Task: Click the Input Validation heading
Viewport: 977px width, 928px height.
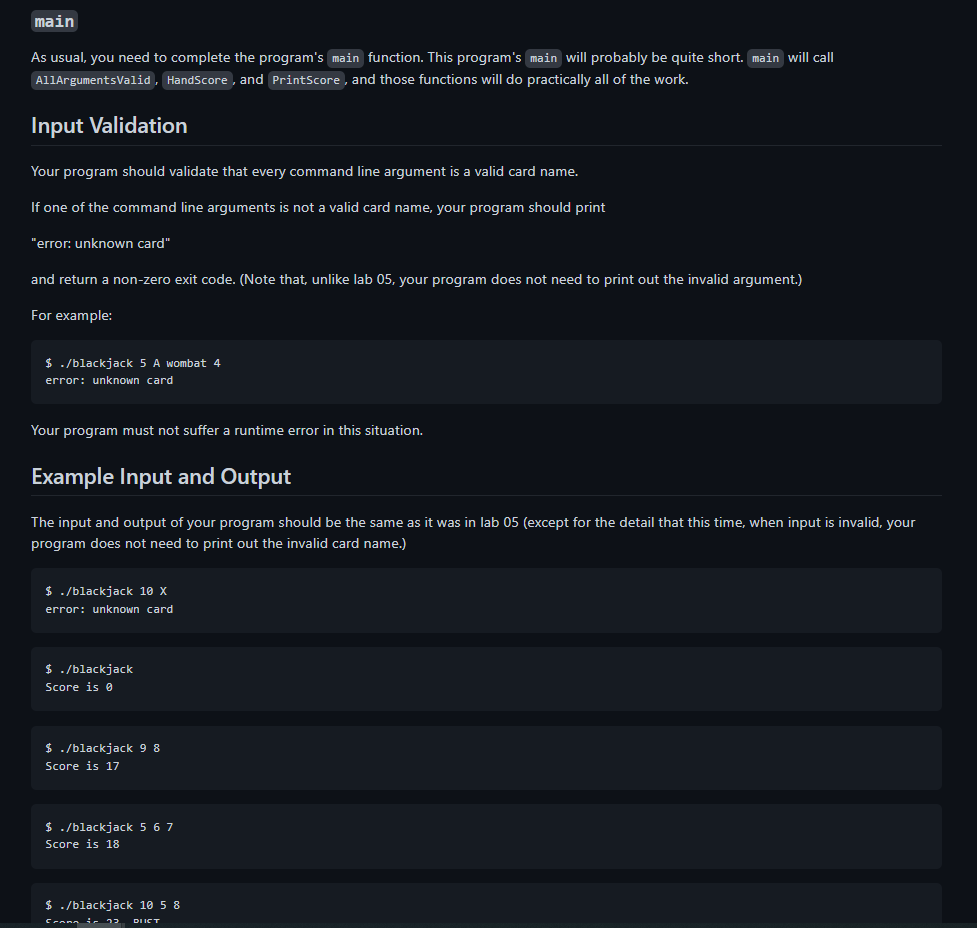Action: pos(109,126)
